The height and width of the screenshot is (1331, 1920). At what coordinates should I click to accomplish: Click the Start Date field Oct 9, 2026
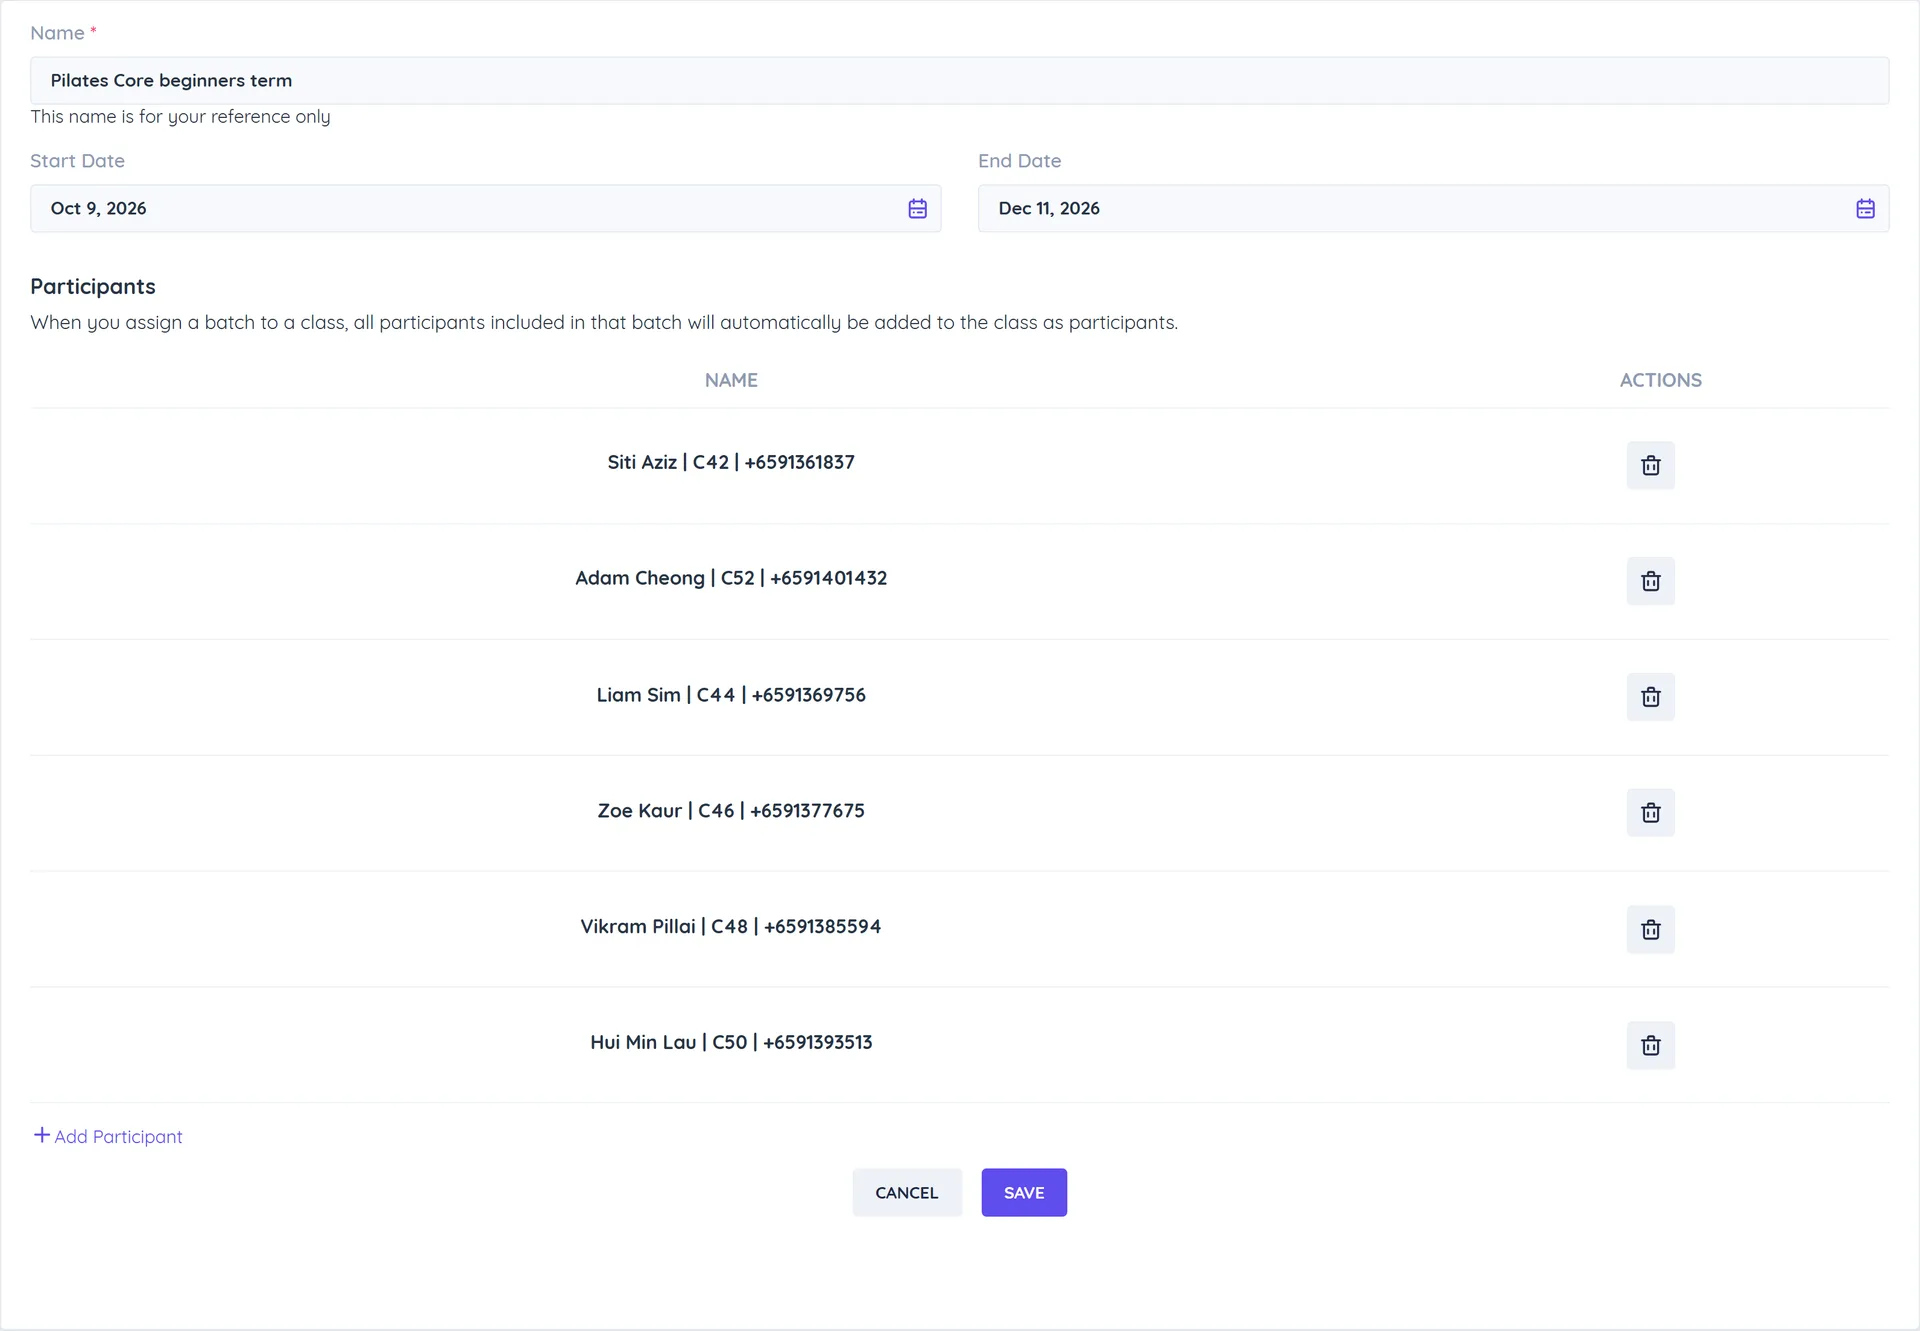[485, 208]
